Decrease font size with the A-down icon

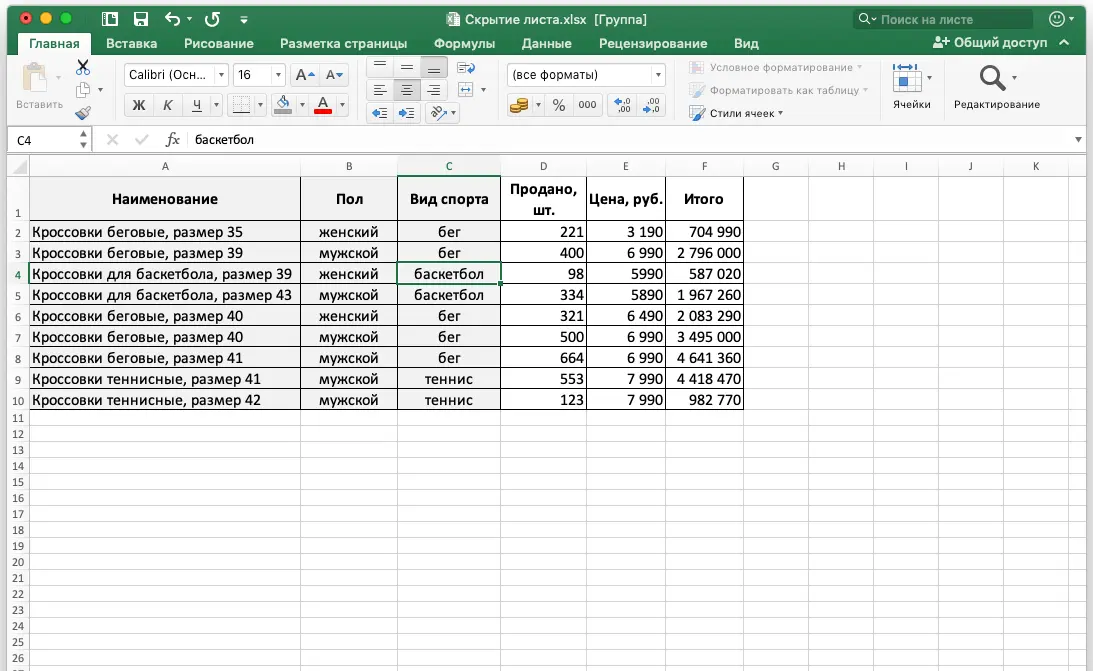tap(334, 75)
